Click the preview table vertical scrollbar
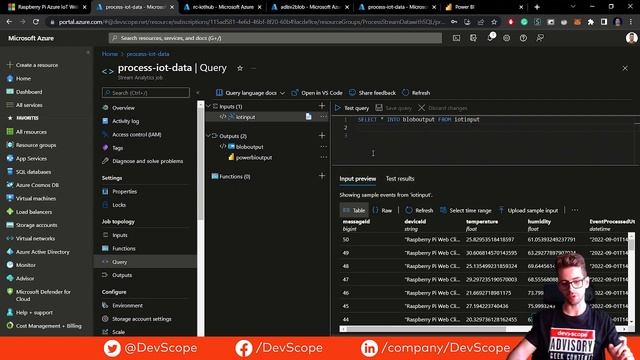640x360 pixels. [631, 244]
